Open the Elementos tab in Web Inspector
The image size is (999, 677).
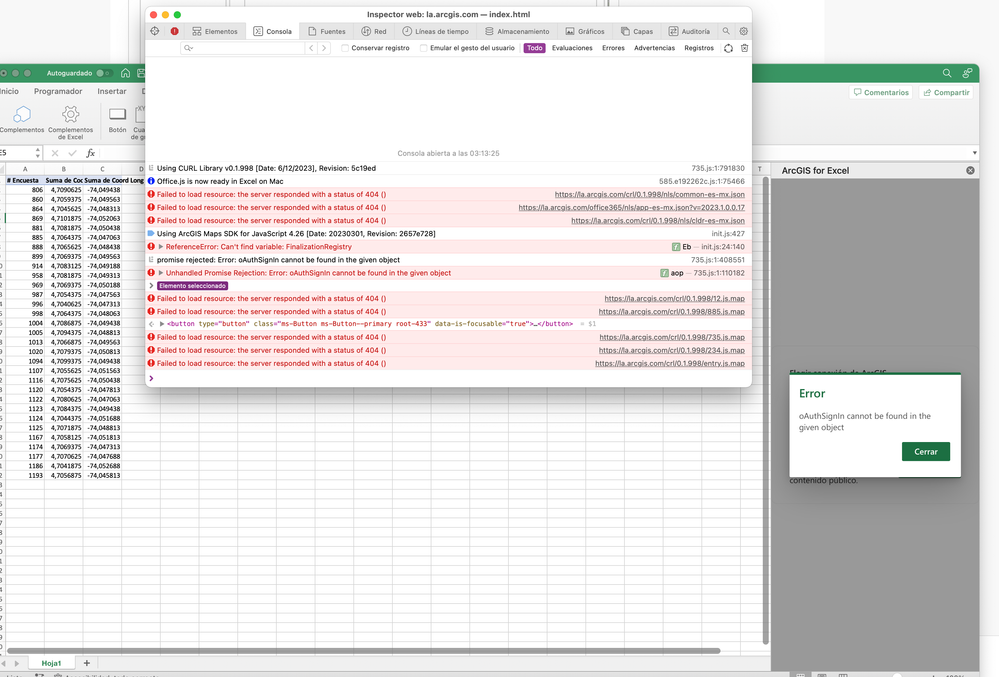click(x=215, y=31)
